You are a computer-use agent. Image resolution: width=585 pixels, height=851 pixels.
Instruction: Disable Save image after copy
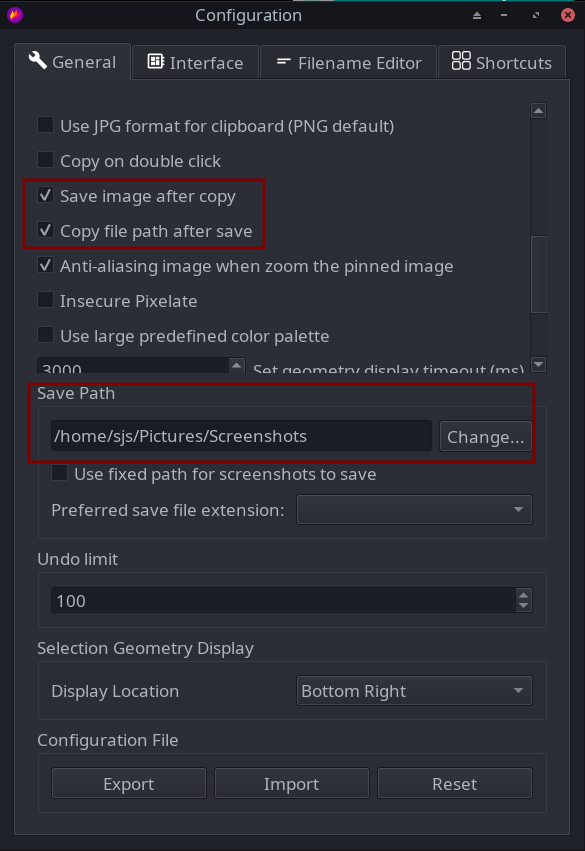(45, 195)
